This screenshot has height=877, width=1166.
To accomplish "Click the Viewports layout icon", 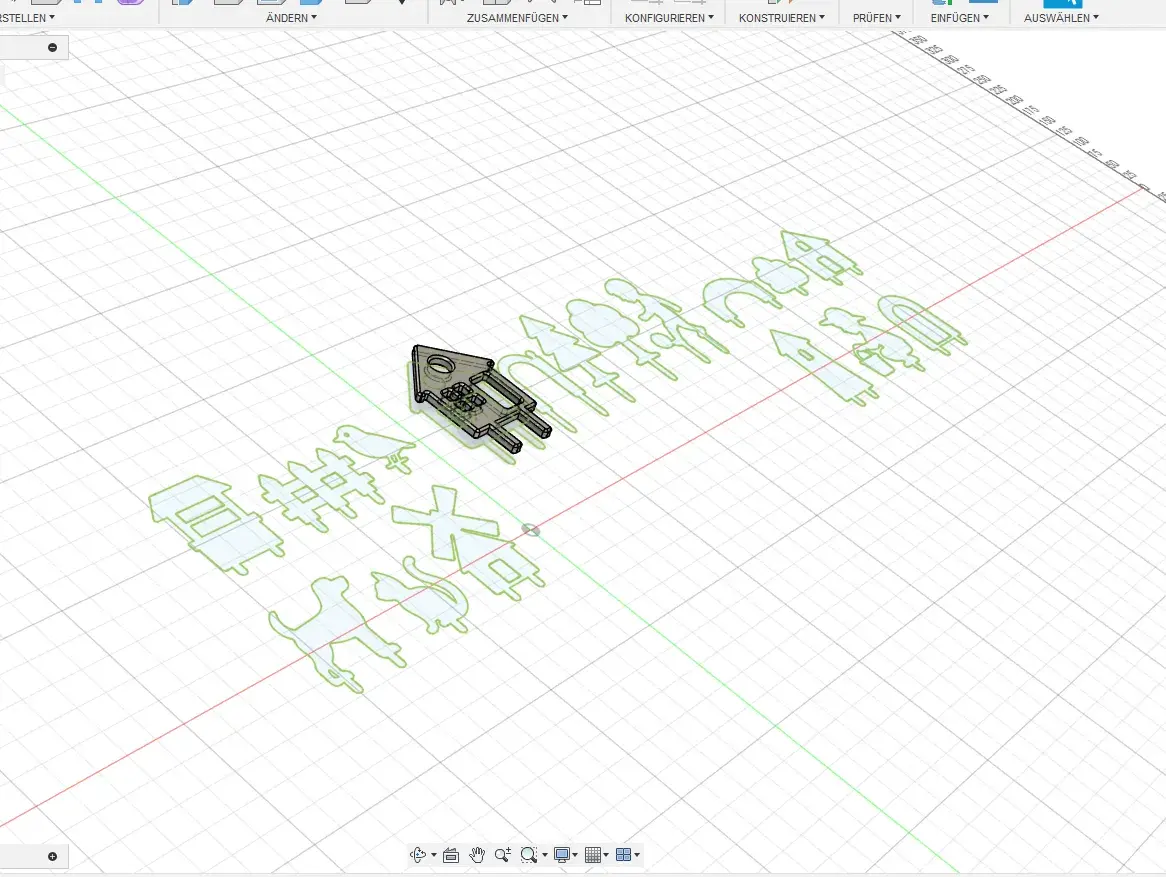I will pos(624,855).
